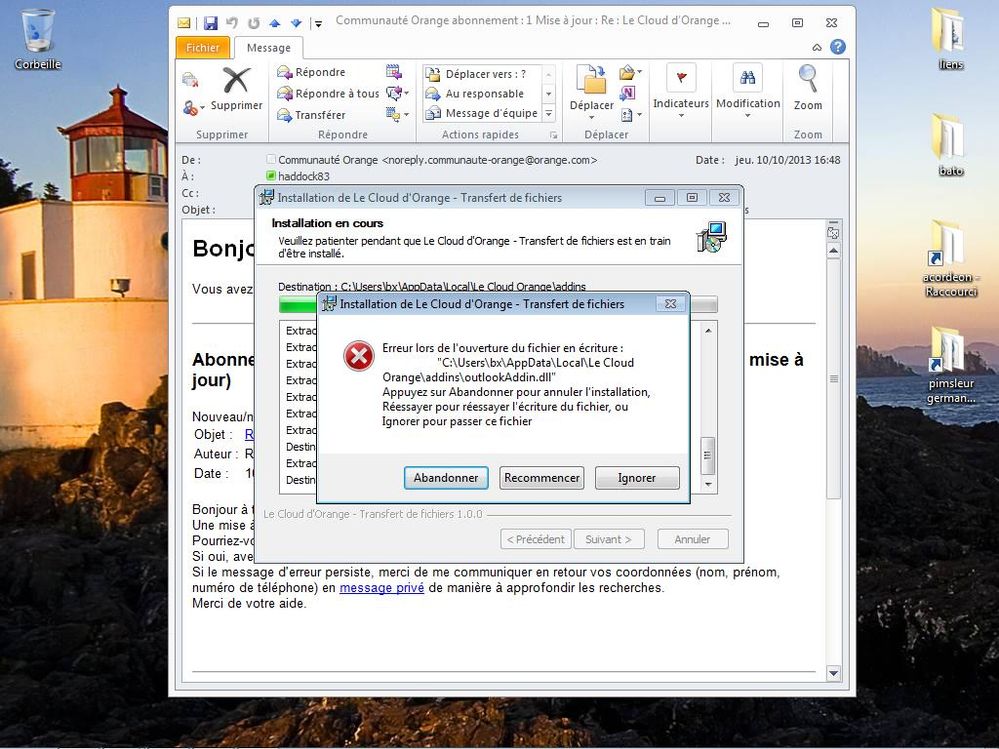
Task: Click the Save icon in quick access toolbar
Action: tap(210, 23)
